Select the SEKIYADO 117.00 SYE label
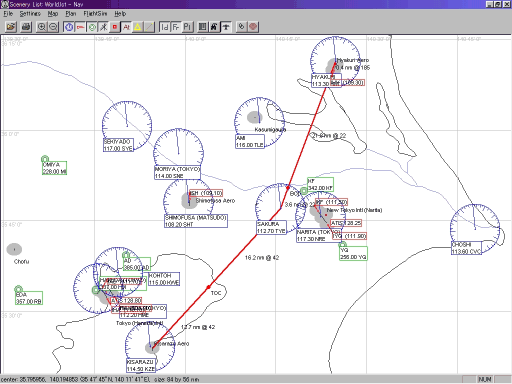This screenshot has width=512, height=384. coord(118,145)
